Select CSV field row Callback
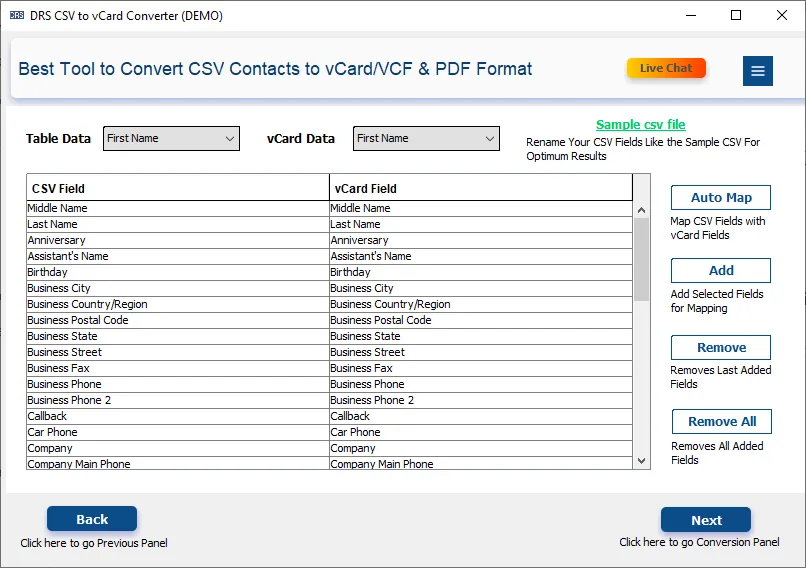Image resolution: width=806 pixels, height=568 pixels. [178, 416]
